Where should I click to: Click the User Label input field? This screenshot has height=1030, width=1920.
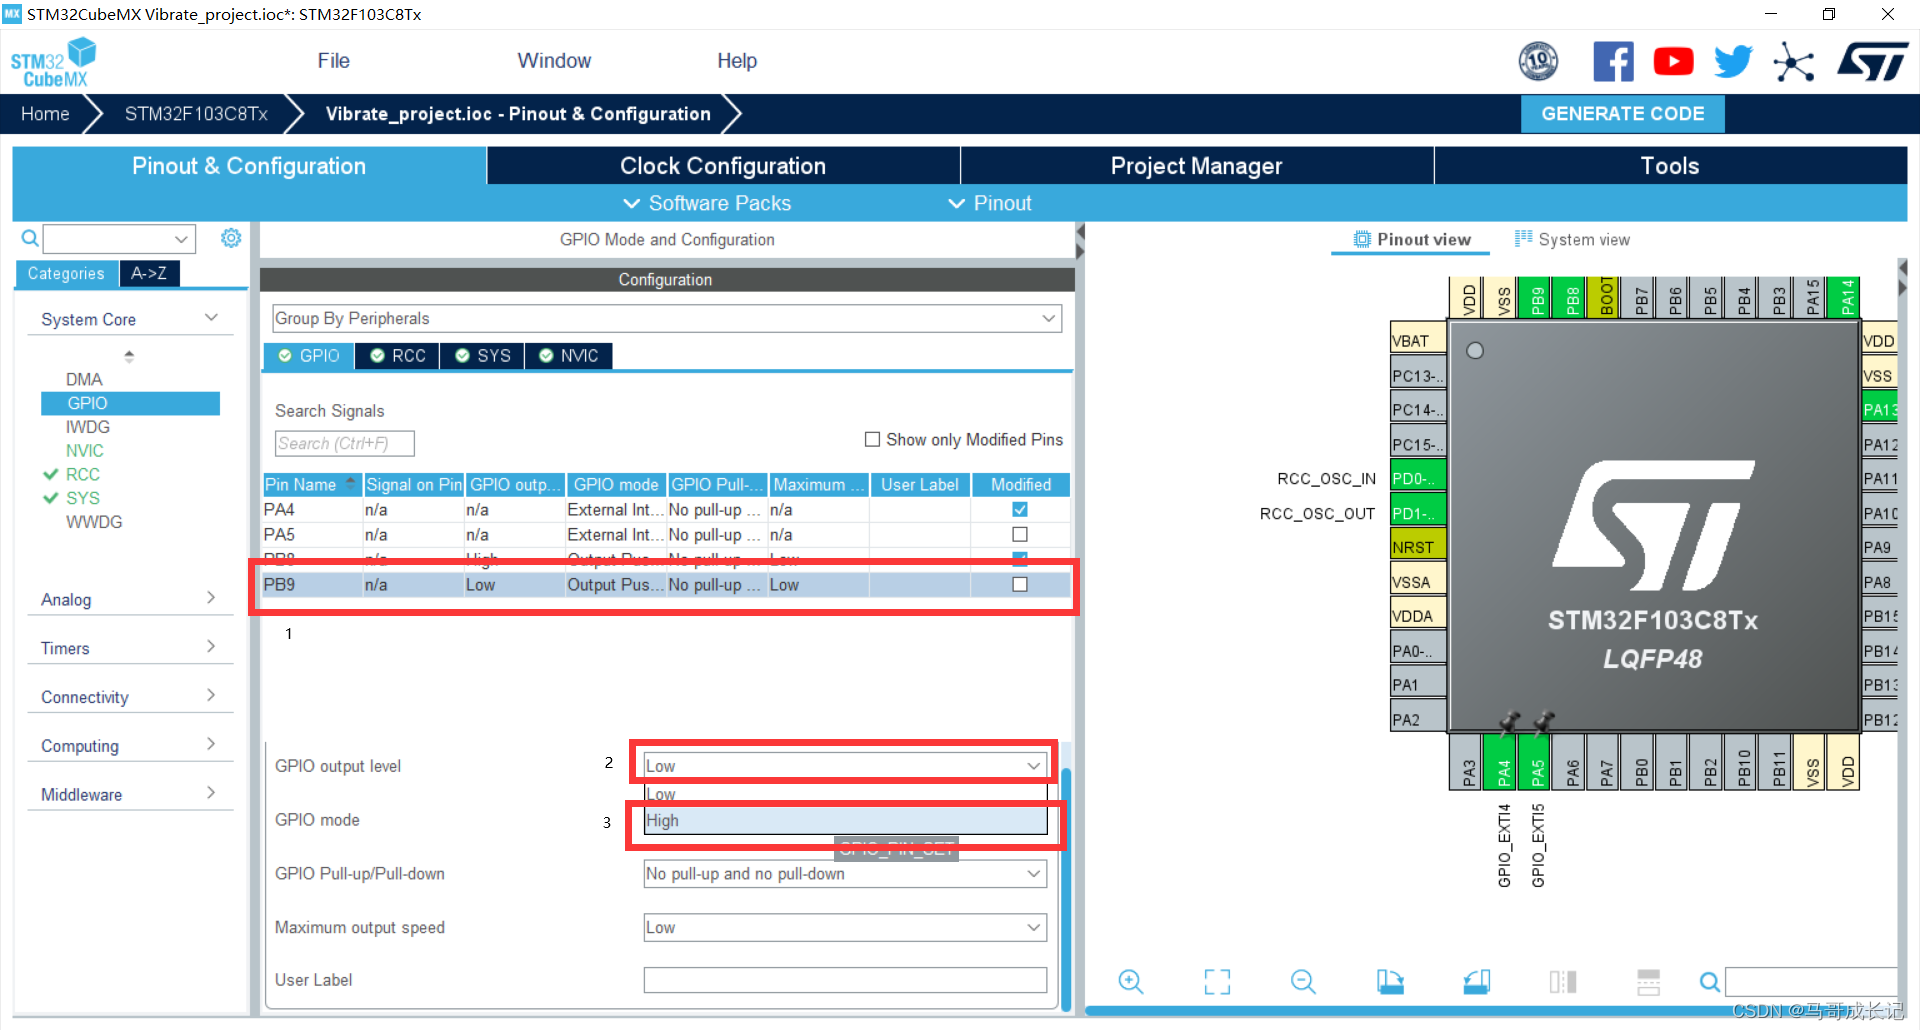point(845,980)
